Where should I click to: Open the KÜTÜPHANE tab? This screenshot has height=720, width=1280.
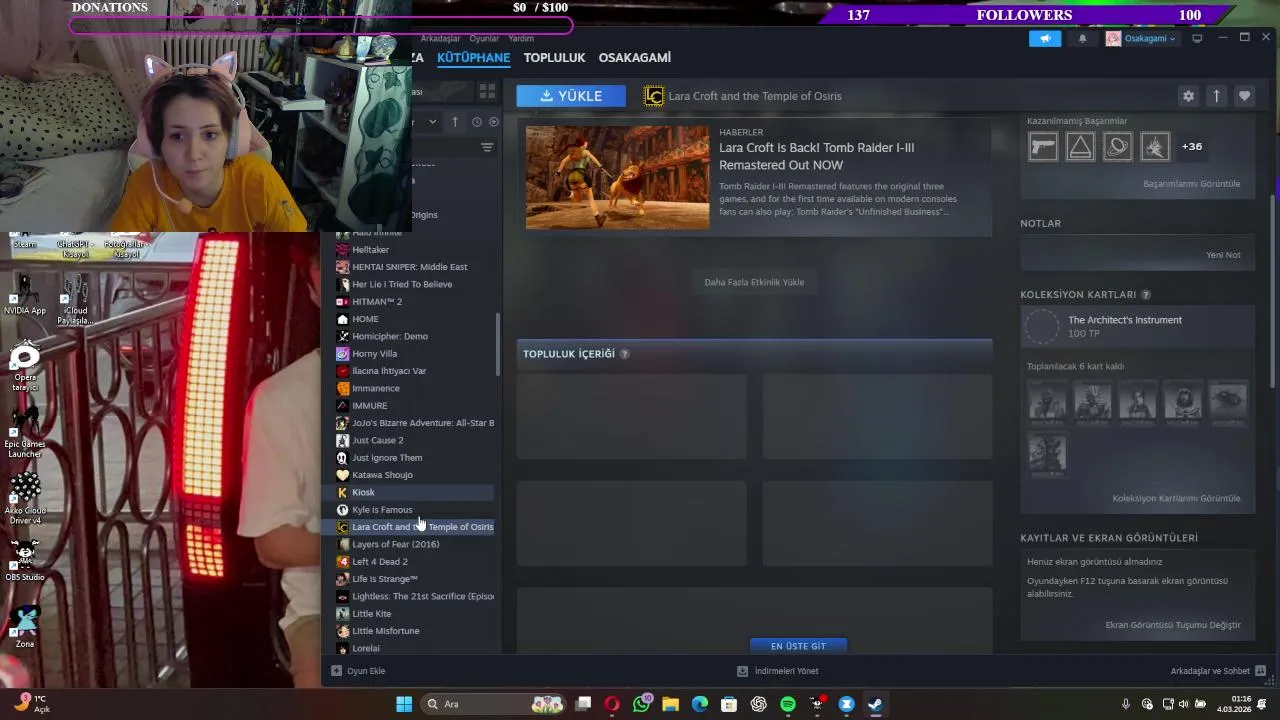pos(474,58)
